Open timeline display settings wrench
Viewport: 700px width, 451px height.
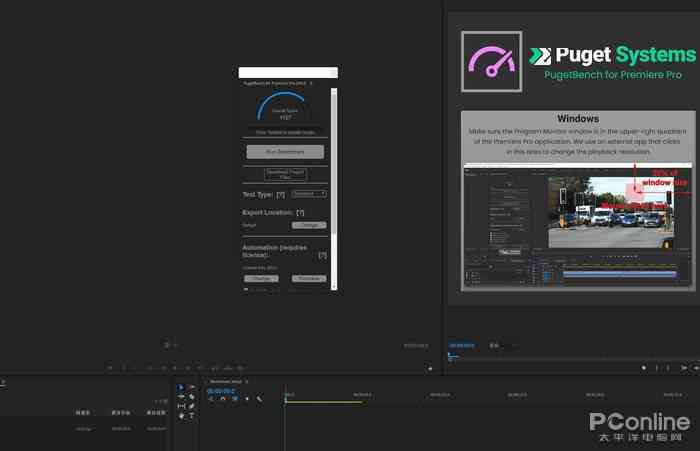coord(259,399)
